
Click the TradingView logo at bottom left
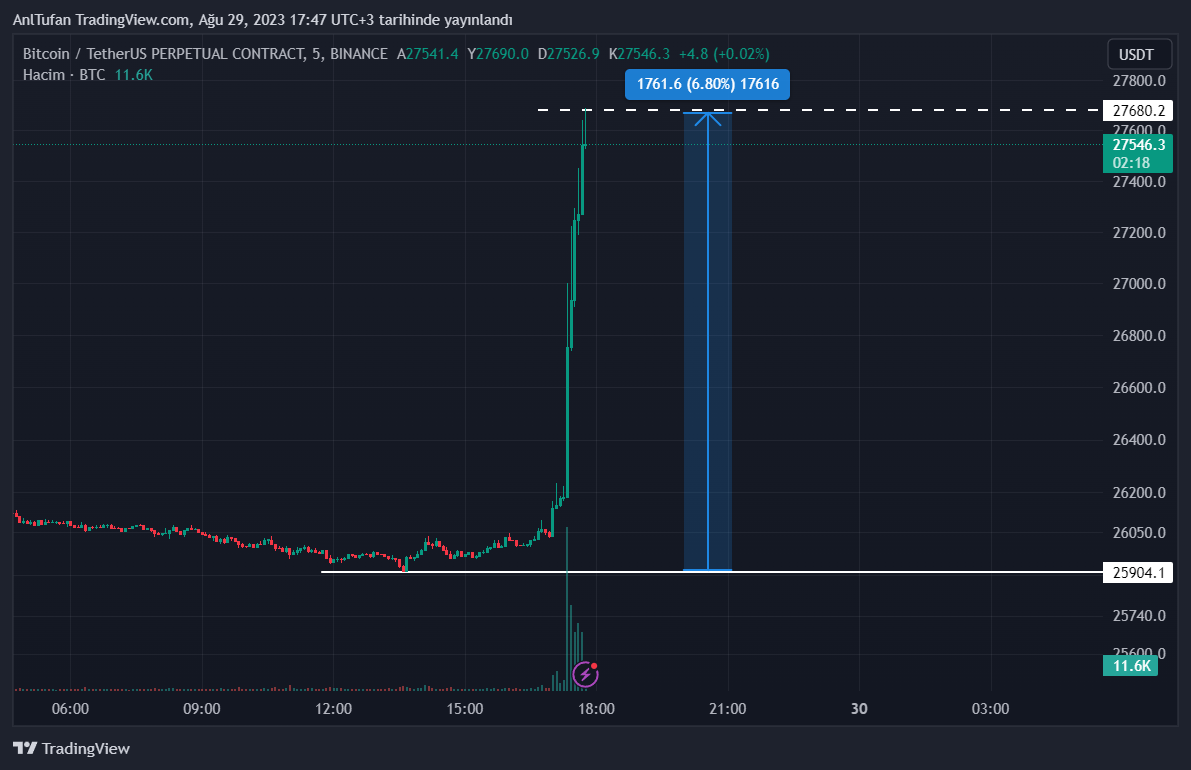[71, 748]
